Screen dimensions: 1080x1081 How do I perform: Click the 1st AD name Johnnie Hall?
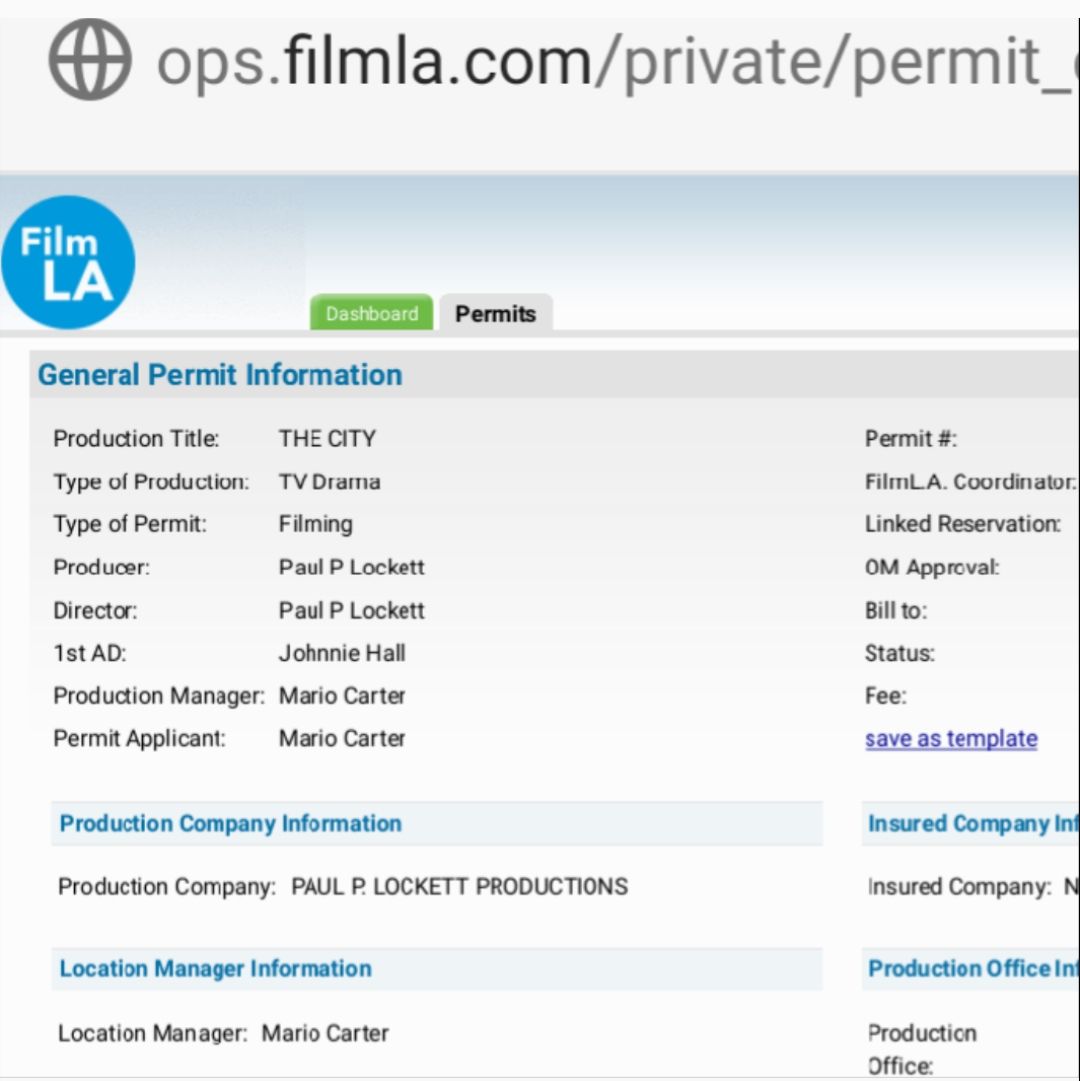point(342,653)
